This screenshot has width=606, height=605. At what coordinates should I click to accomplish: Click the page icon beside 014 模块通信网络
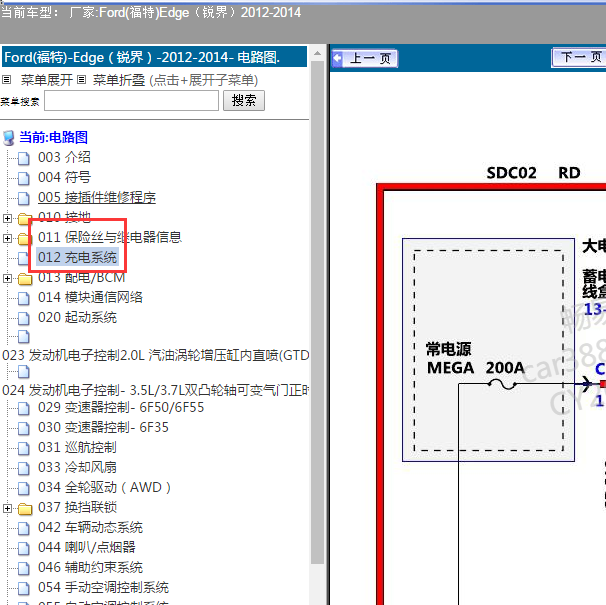[24, 298]
